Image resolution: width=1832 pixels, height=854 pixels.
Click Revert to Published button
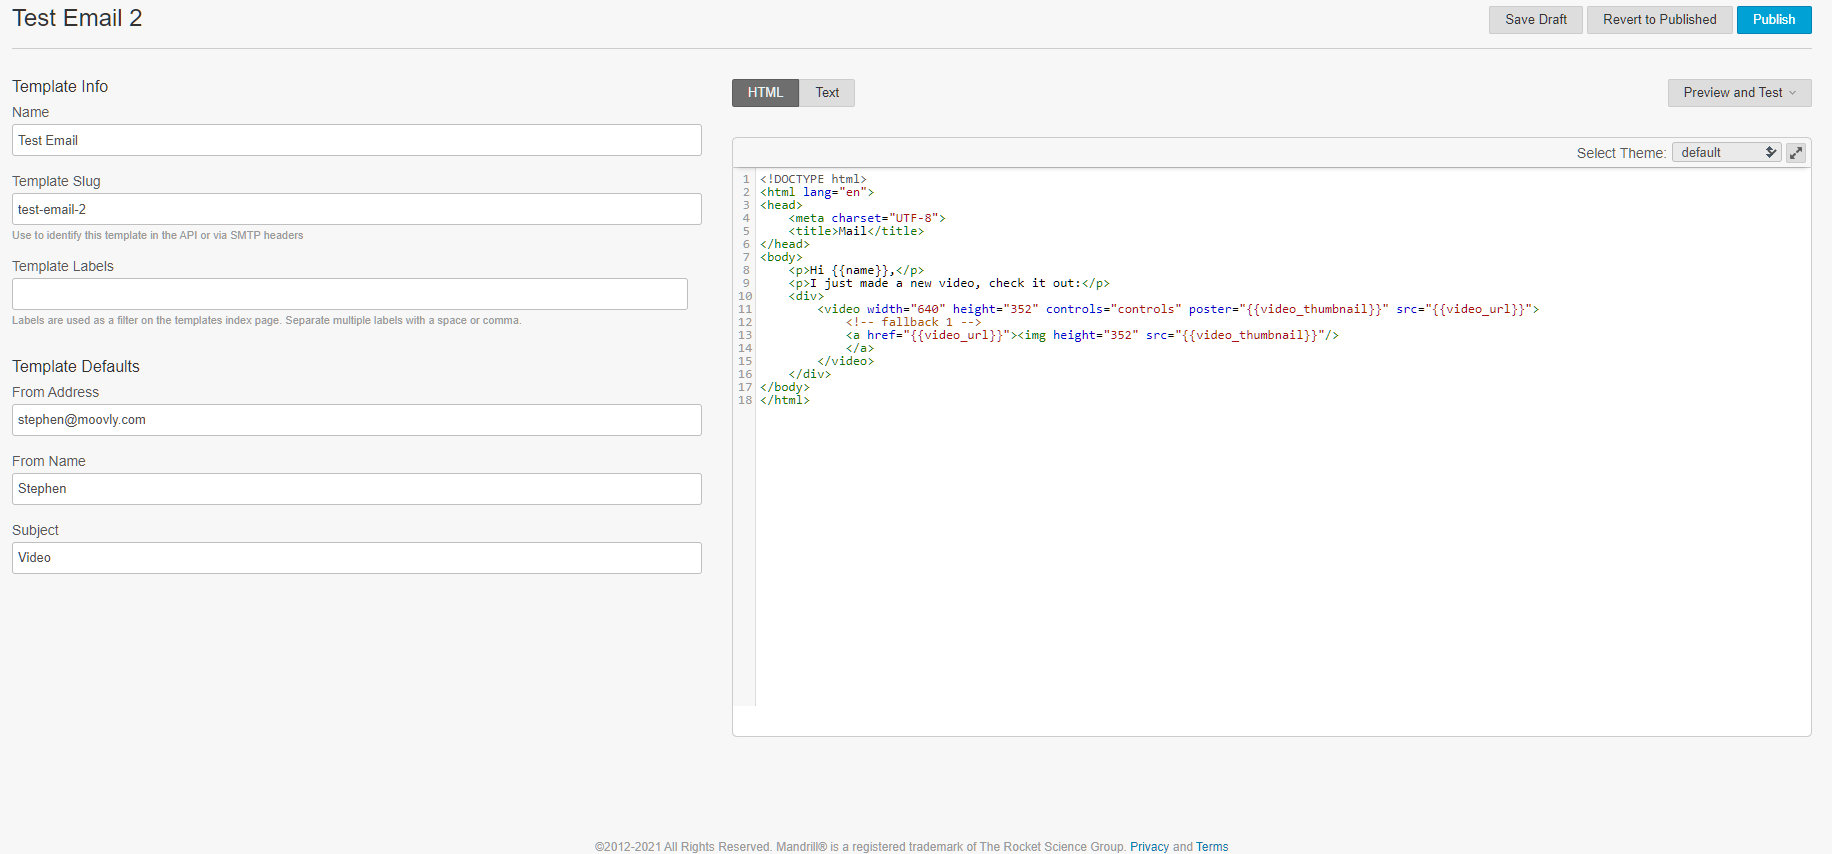(1659, 20)
